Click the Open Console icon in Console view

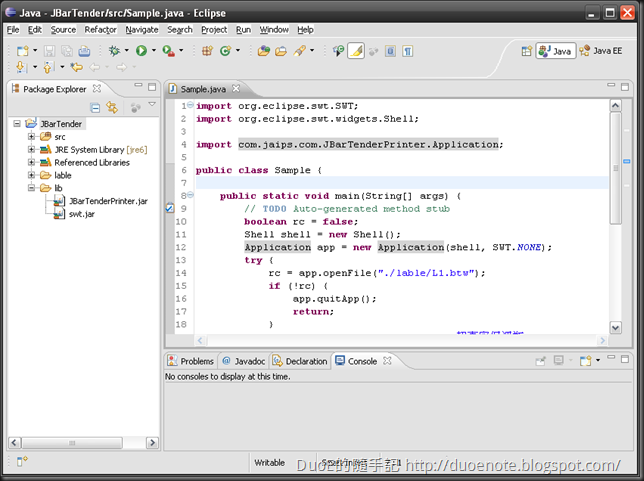point(586,361)
